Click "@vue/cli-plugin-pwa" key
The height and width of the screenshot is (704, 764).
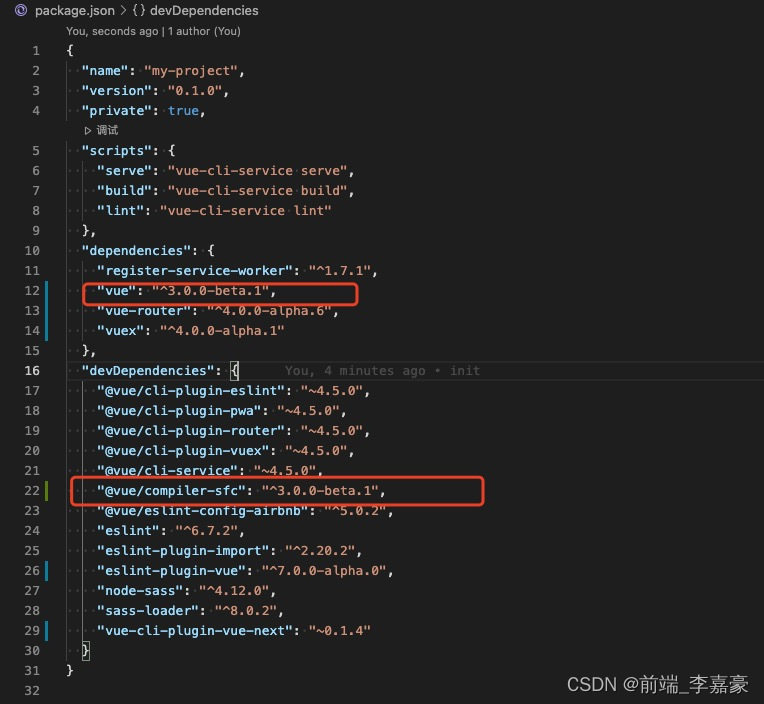pos(179,411)
